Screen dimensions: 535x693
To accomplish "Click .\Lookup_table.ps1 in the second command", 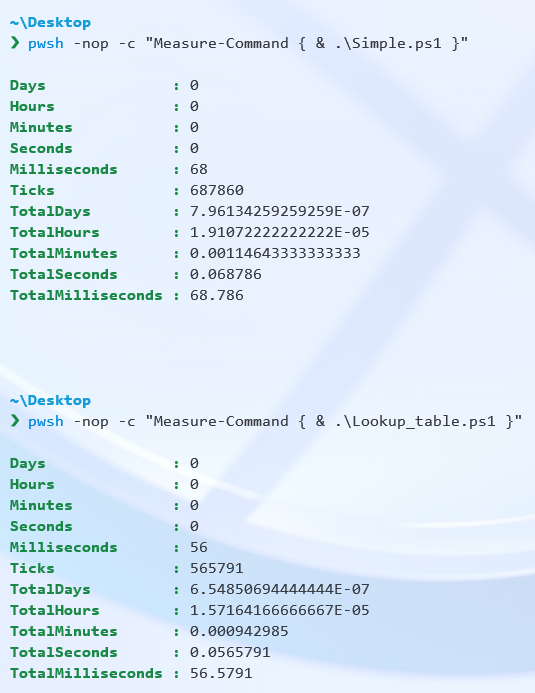I will coord(415,421).
